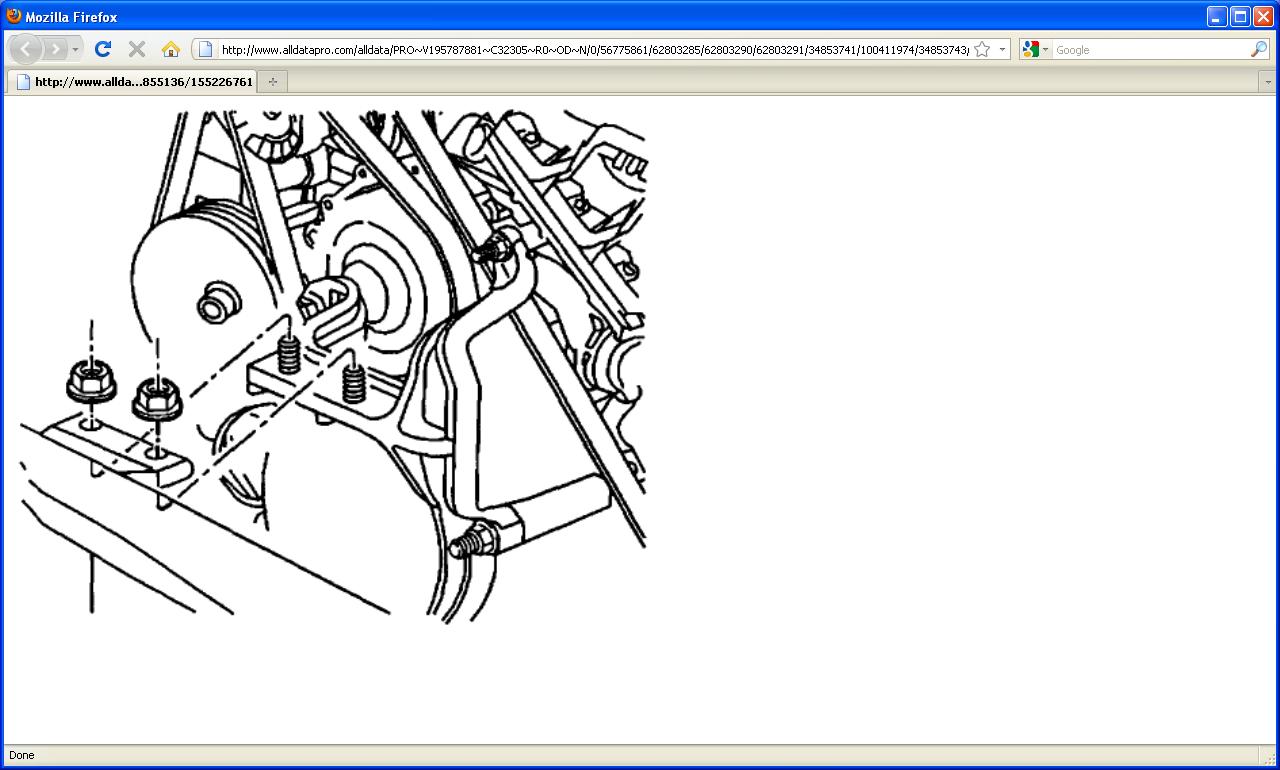Click the 'Done' status bar text
The width and height of the screenshot is (1280, 770).
(x=21, y=755)
